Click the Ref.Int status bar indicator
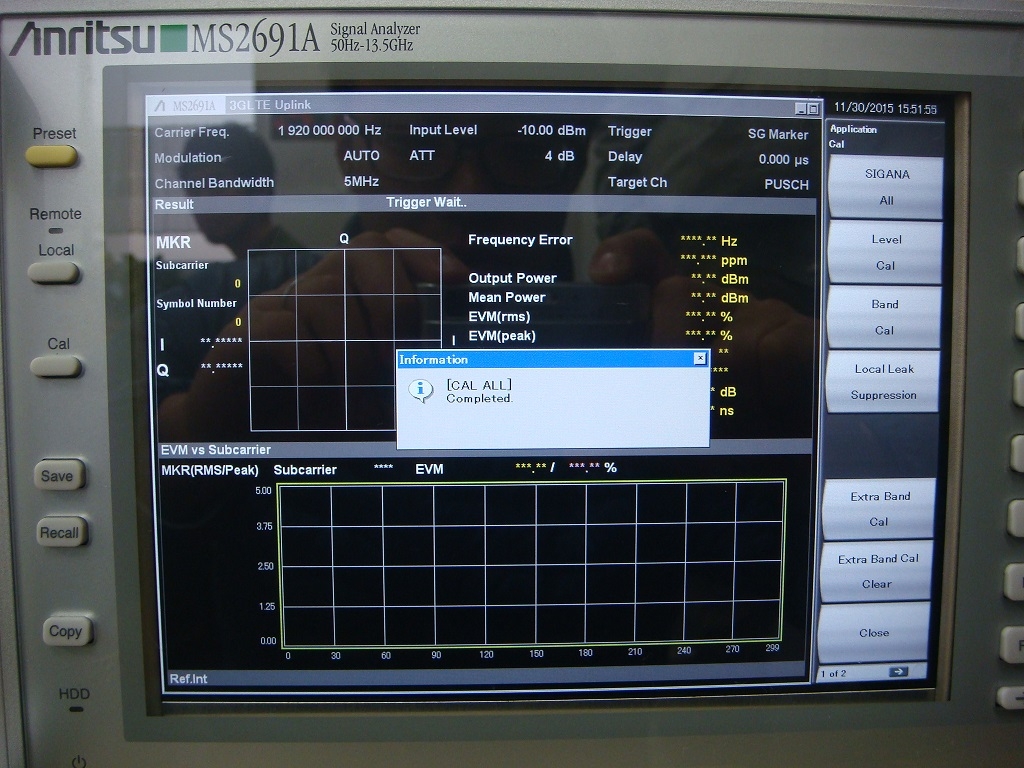Screen dimensions: 1024x768 point(188,679)
